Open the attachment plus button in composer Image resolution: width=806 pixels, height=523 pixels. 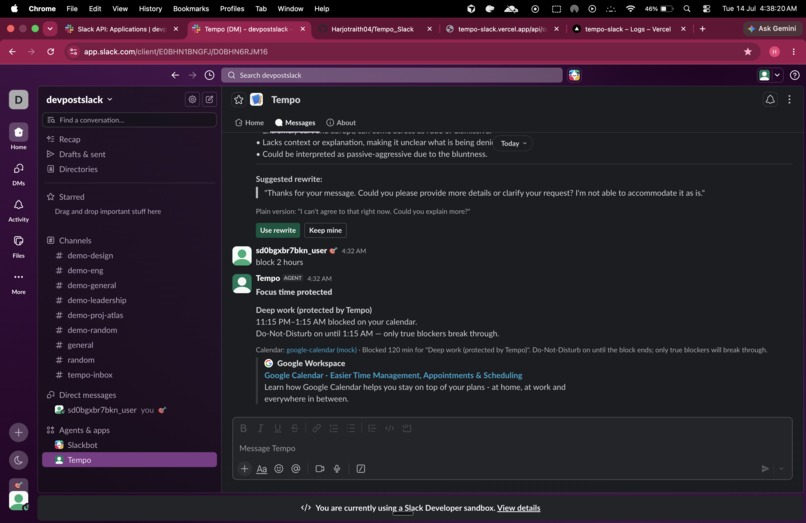point(245,468)
